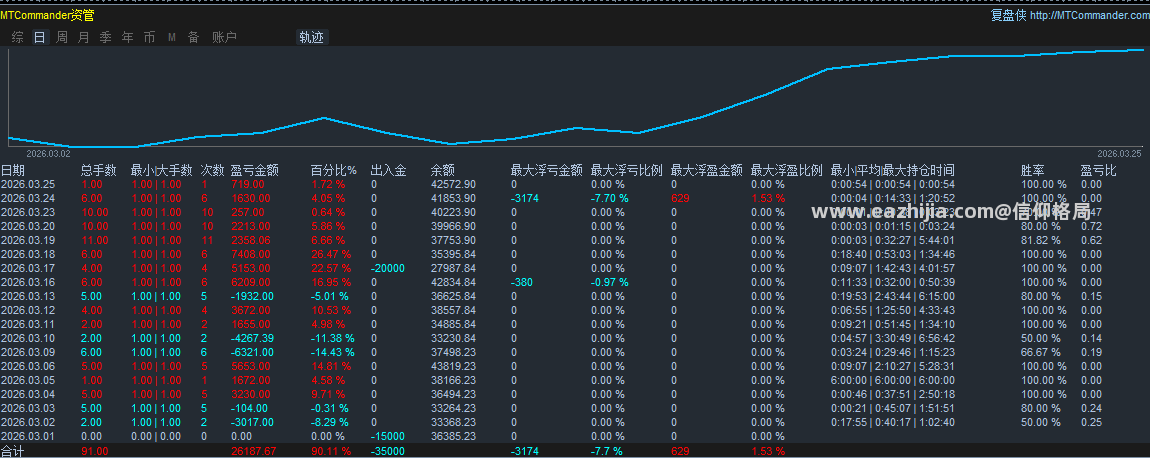This screenshot has height=458, width=1150.
Task: Click the balance value 42572.90
Action: tap(453, 184)
